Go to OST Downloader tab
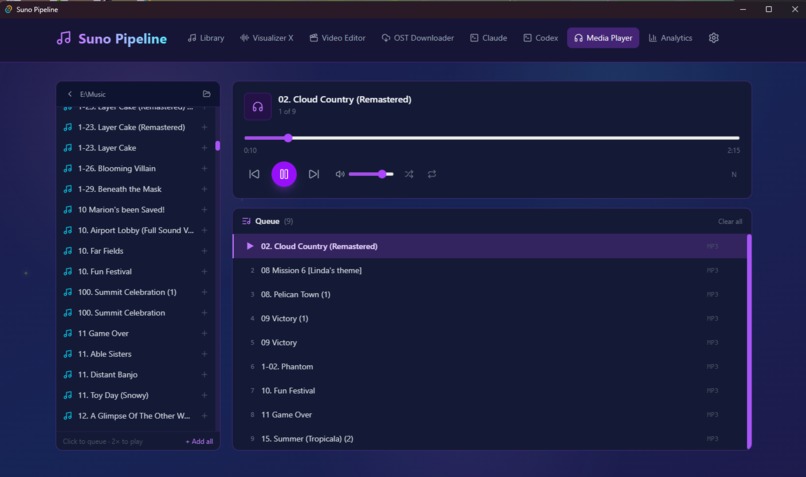This screenshot has width=806, height=477. [417, 38]
